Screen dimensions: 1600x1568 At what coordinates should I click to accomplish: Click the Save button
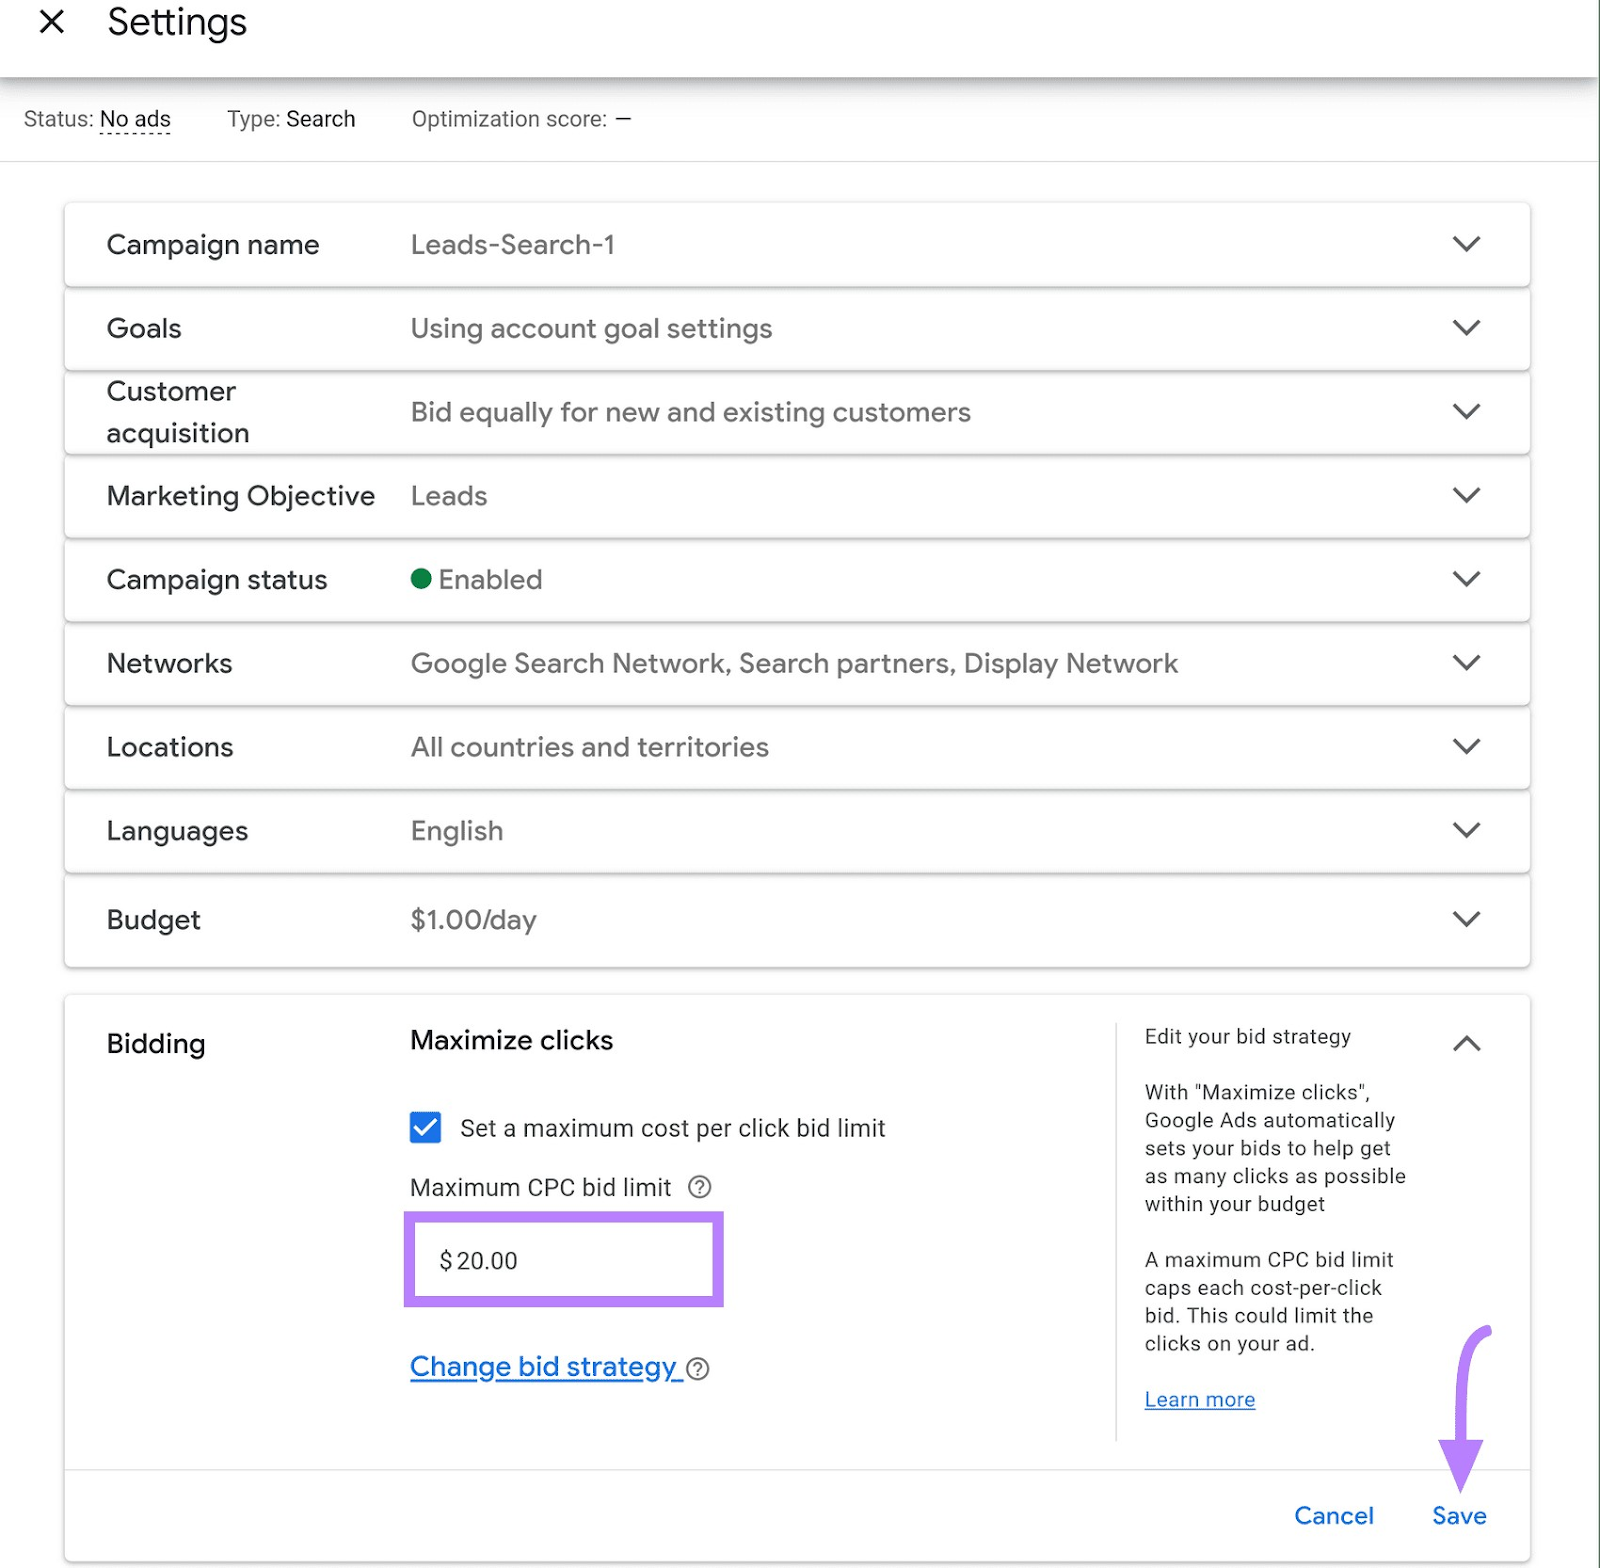click(x=1458, y=1516)
